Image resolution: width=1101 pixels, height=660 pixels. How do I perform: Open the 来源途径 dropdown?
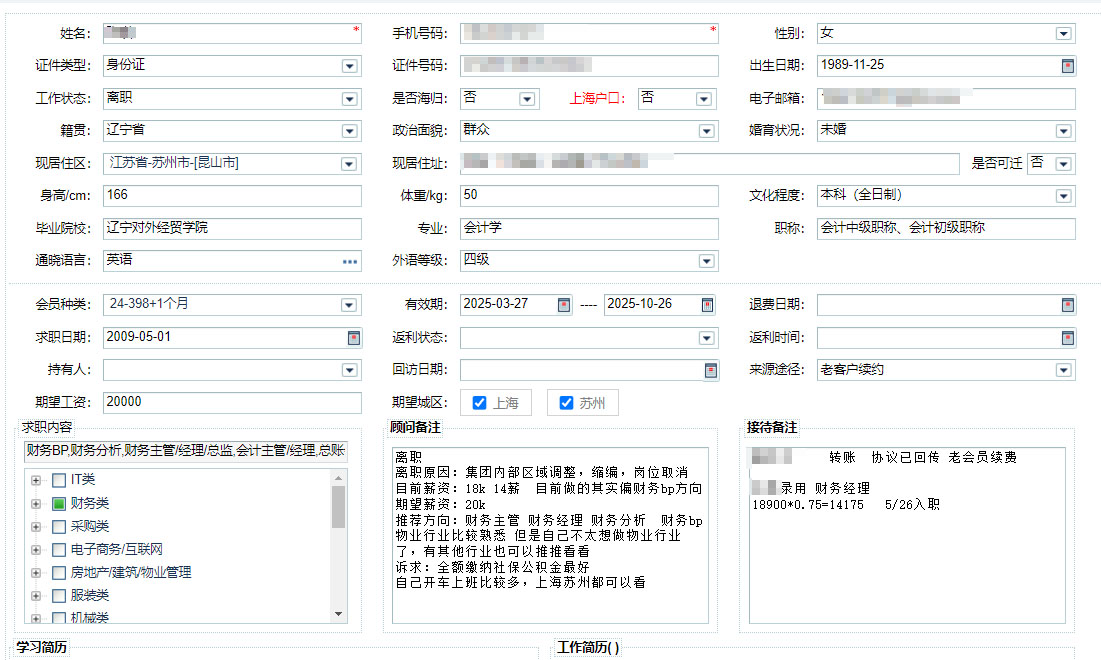[x=1063, y=371]
